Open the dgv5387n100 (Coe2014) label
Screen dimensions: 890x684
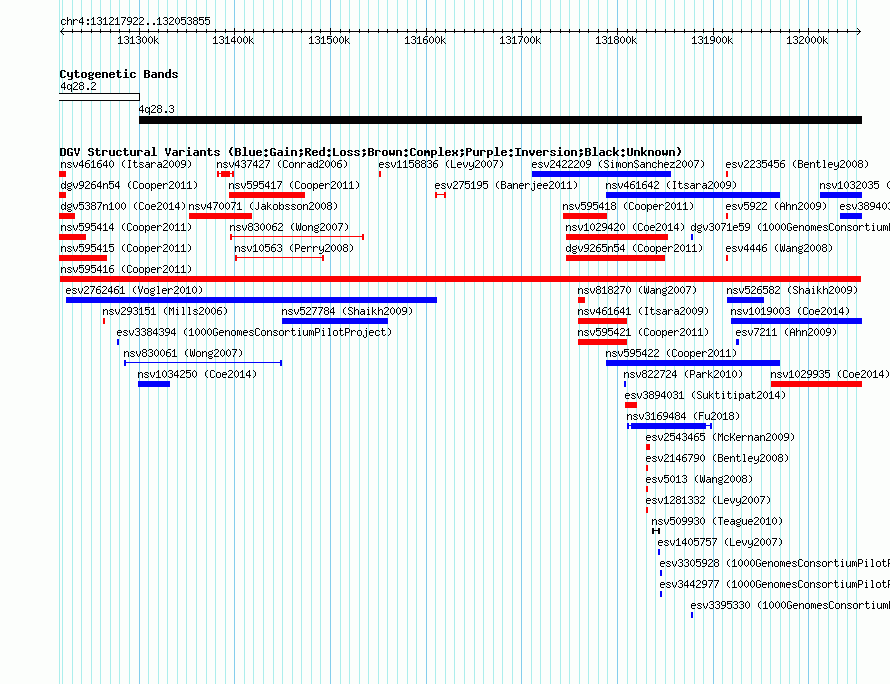click(123, 206)
